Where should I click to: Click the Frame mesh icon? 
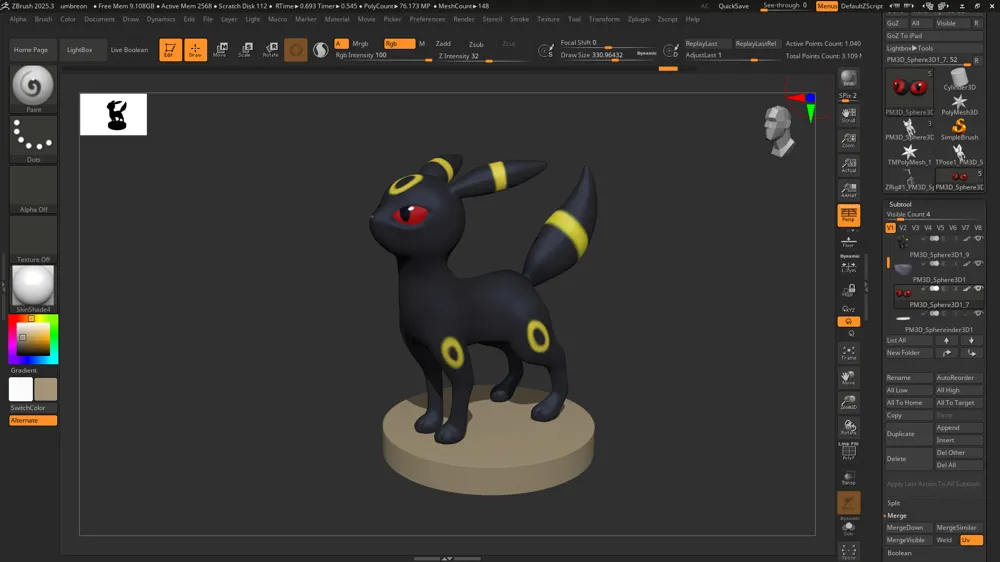coord(848,353)
